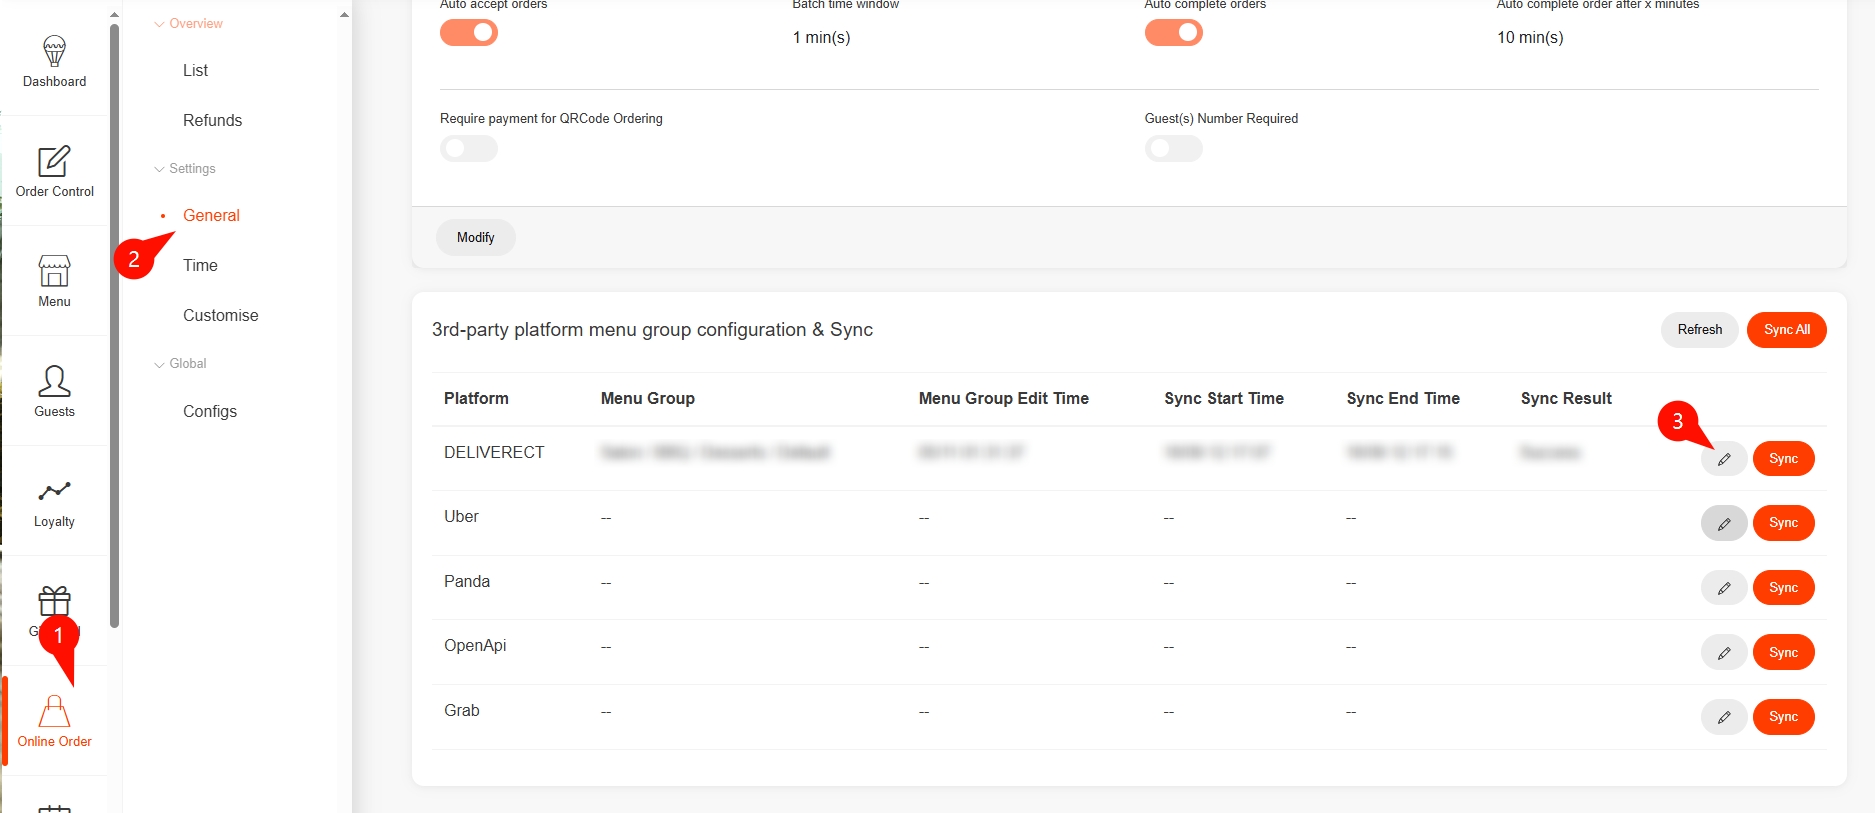Edit the Grab platform menu group
The image size is (1875, 813).
(x=1723, y=717)
